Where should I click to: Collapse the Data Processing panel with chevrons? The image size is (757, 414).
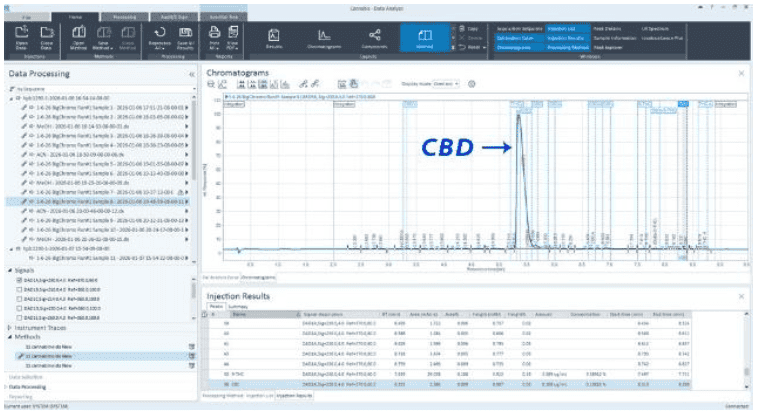tap(191, 74)
